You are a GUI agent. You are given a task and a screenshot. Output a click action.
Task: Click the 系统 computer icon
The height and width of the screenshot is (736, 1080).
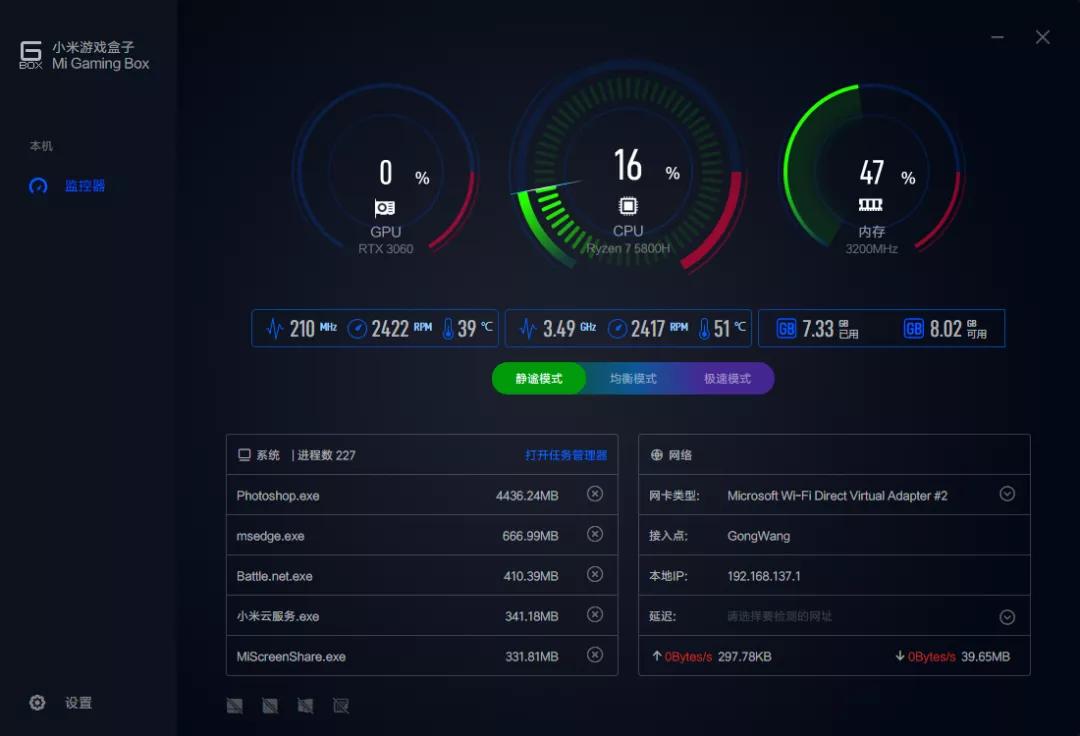pyautogui.click(x=244, y=455)
